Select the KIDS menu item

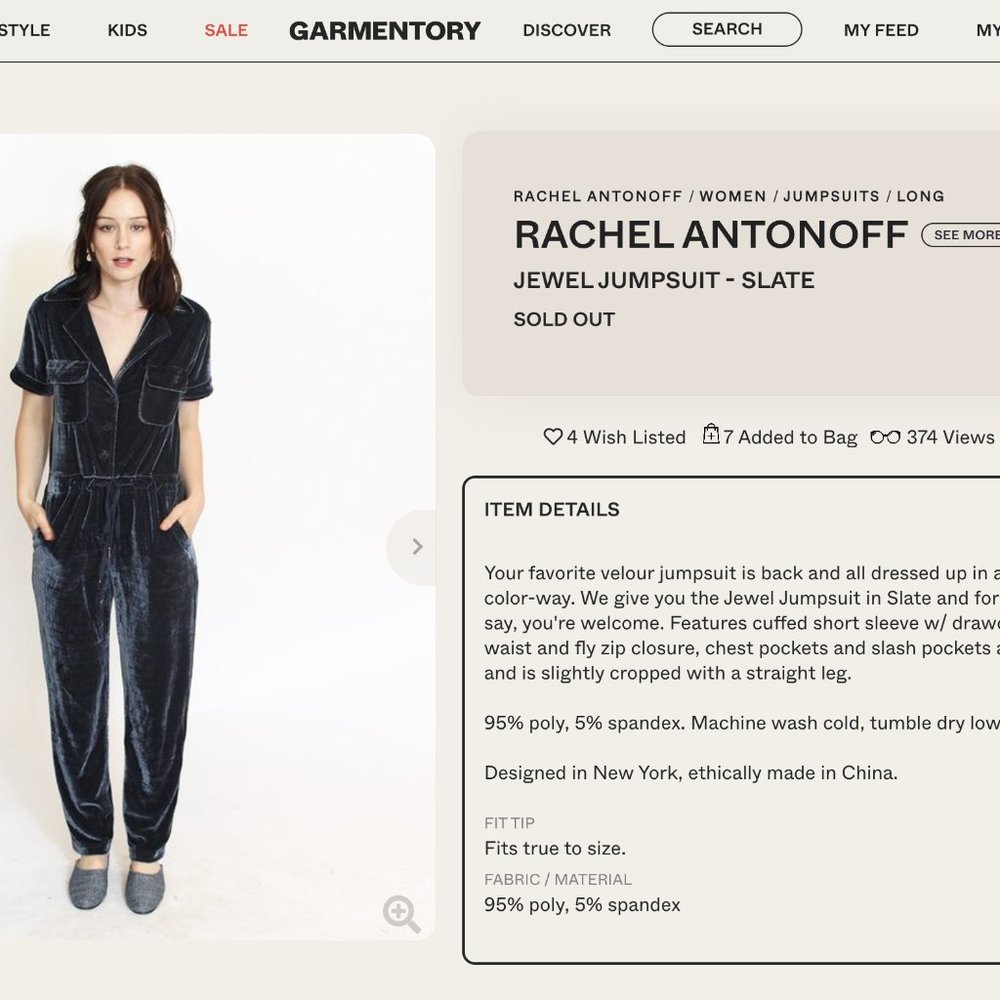127,30
